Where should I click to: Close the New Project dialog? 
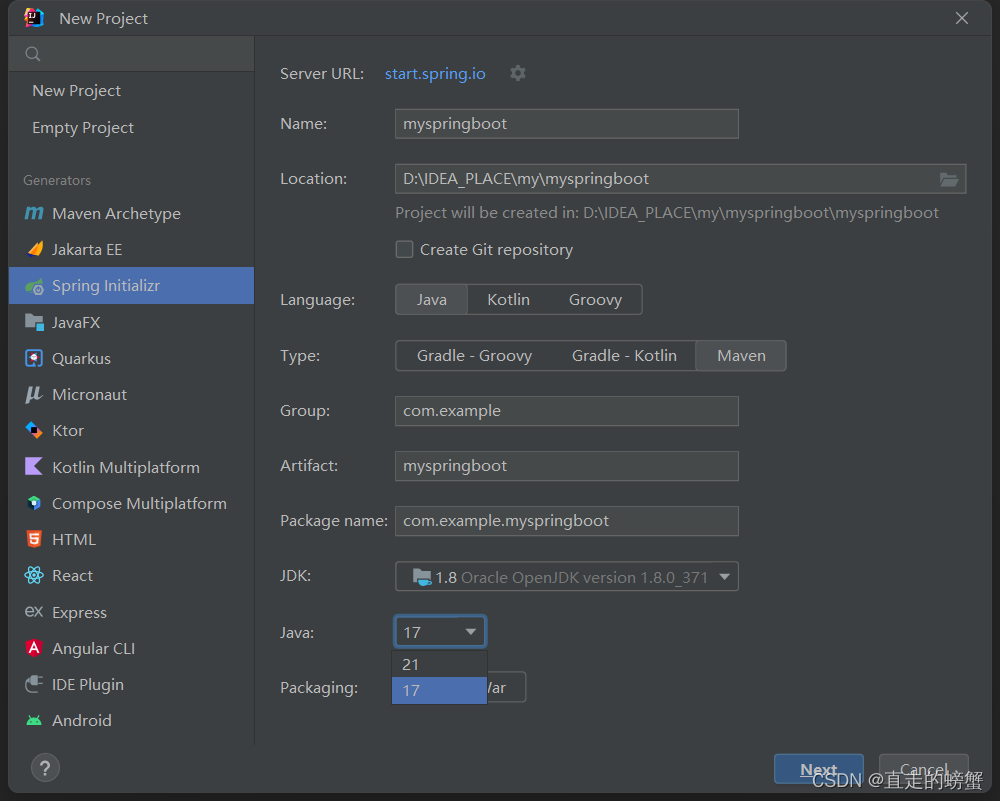click(x=962, y=18)
